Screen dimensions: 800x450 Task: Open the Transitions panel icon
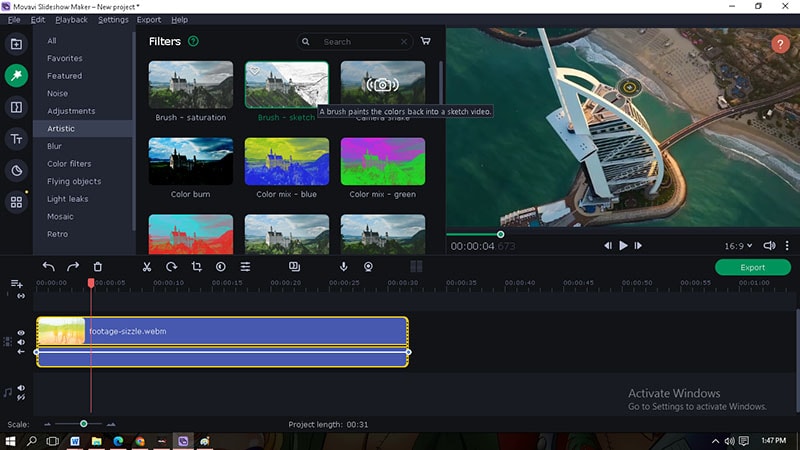coord(16,107)
